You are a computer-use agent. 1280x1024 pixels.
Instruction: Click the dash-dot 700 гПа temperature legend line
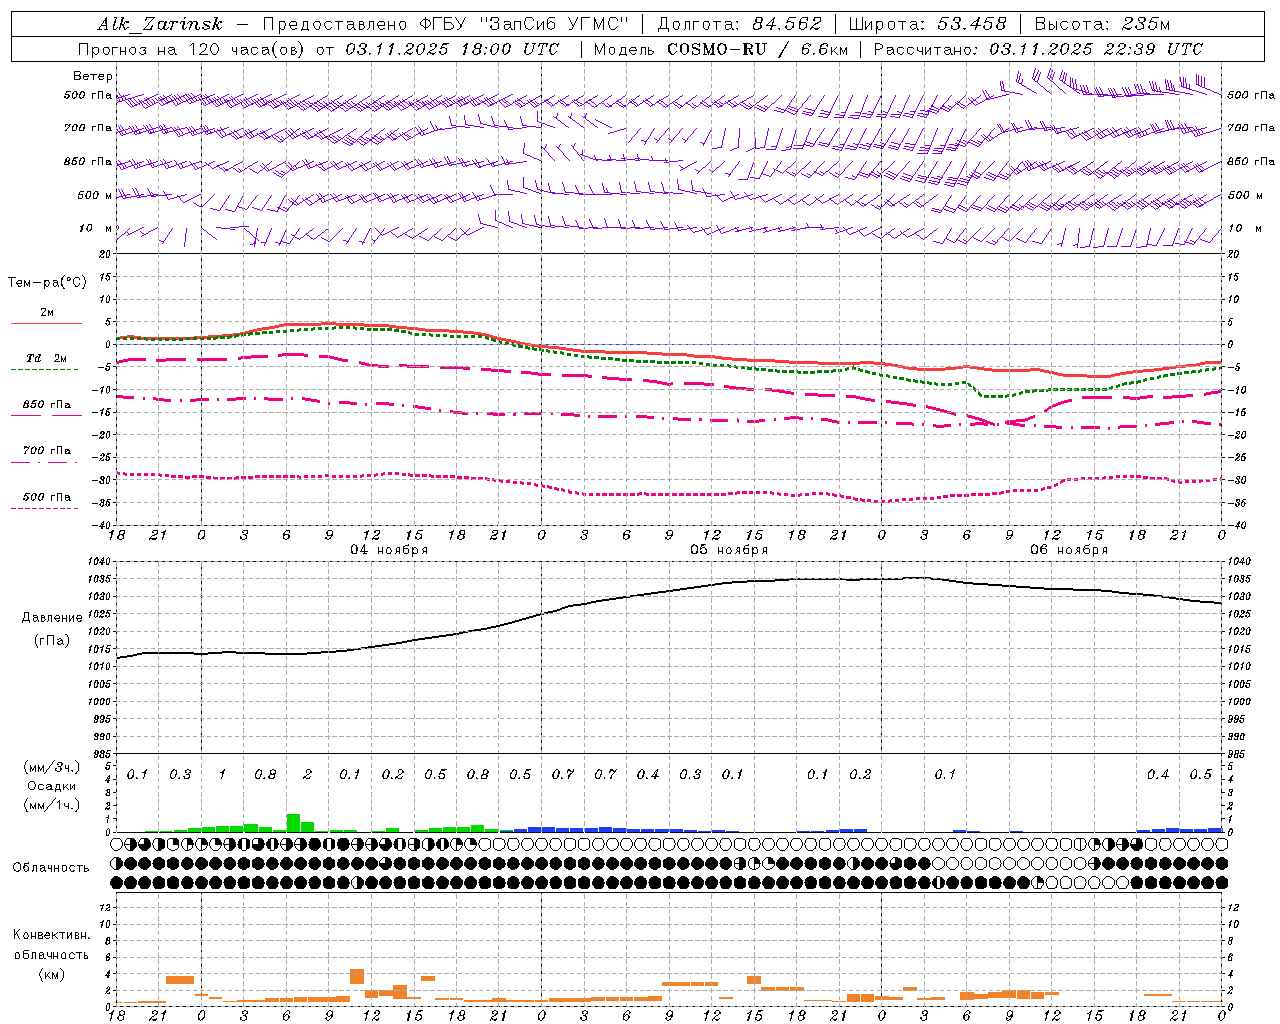[44, 462]
